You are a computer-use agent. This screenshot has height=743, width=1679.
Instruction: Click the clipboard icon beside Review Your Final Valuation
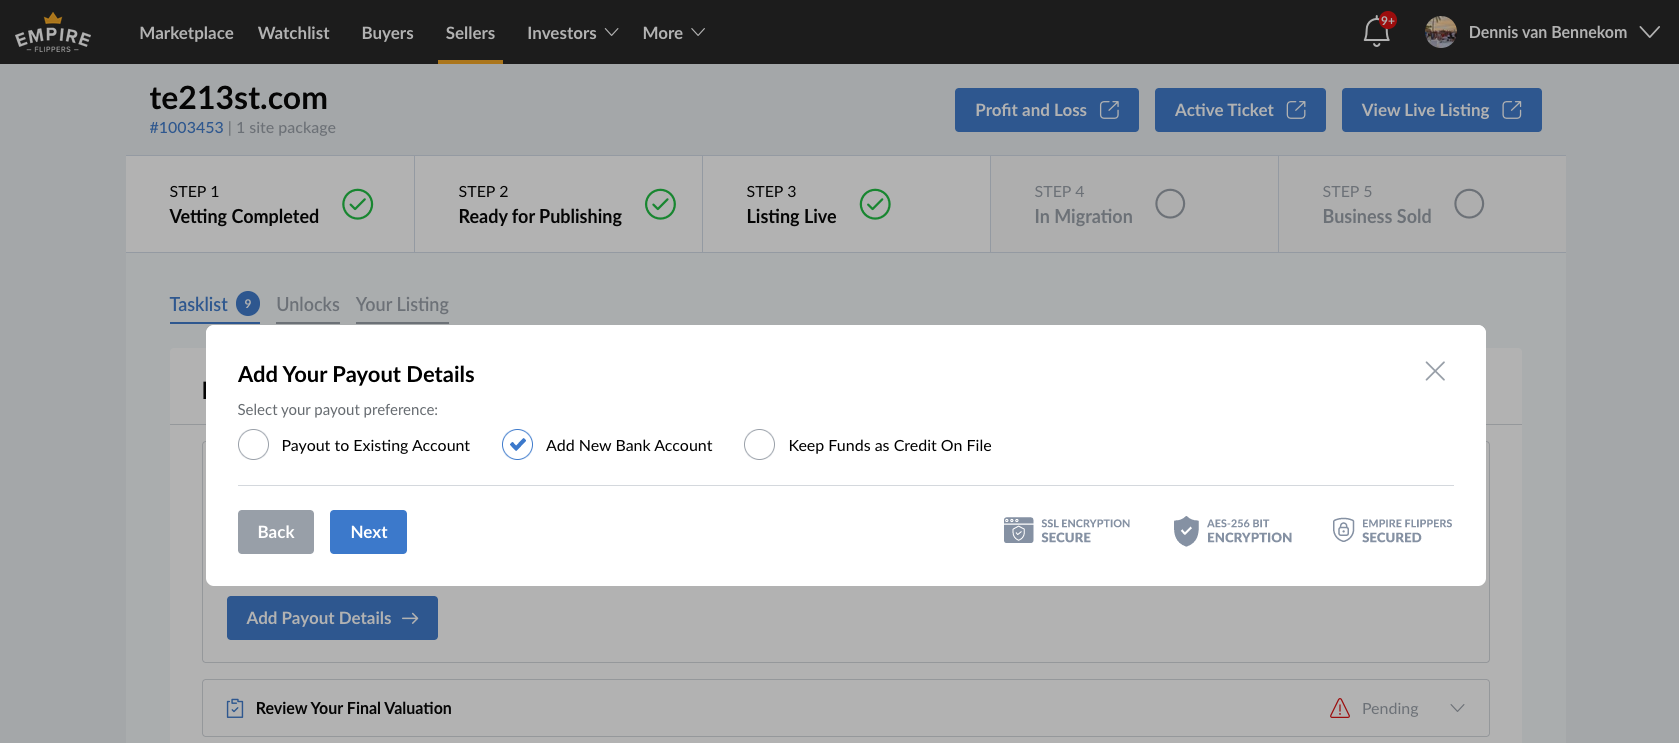click(x=235, y=708)
